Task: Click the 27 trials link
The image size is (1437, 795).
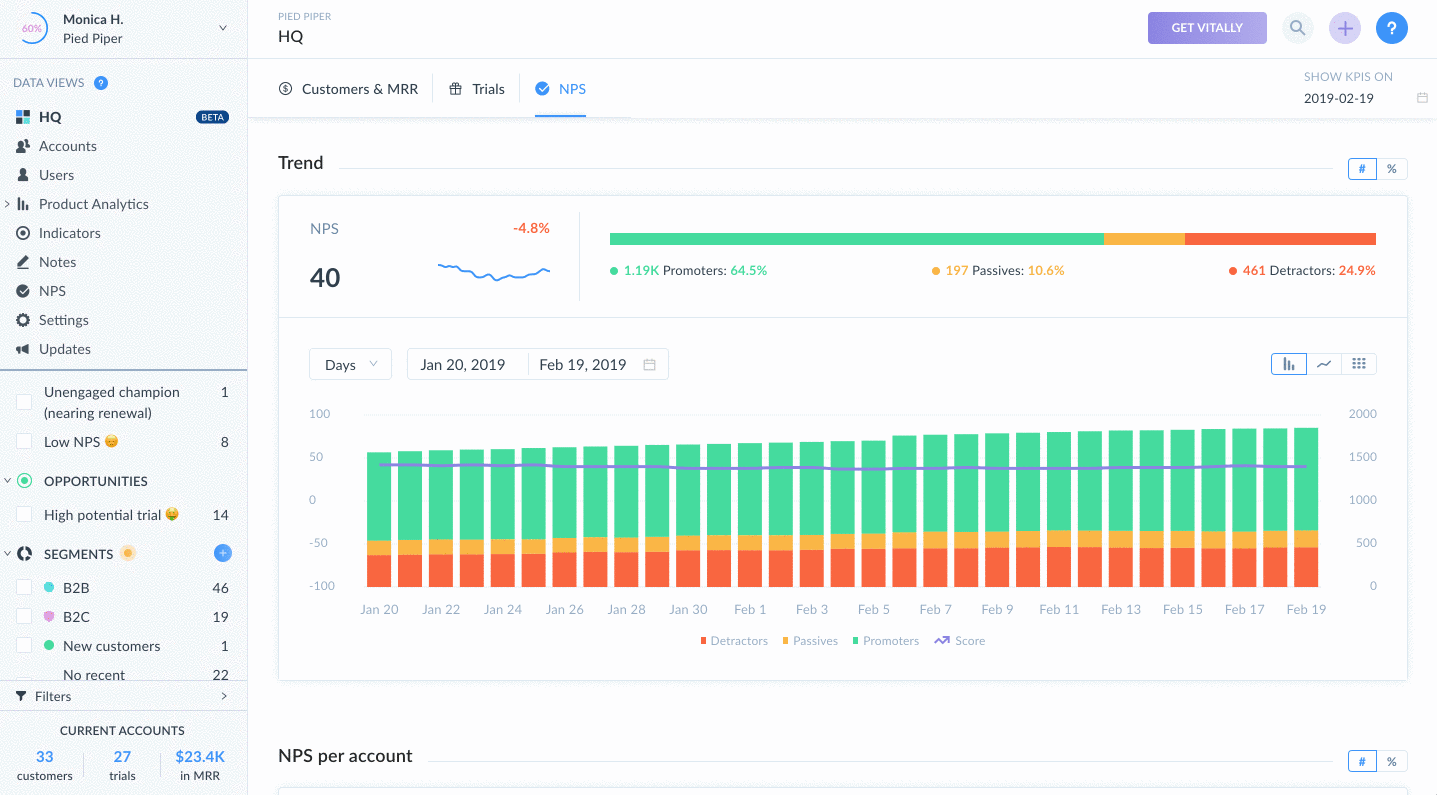Action: click(x=122, y=765)
